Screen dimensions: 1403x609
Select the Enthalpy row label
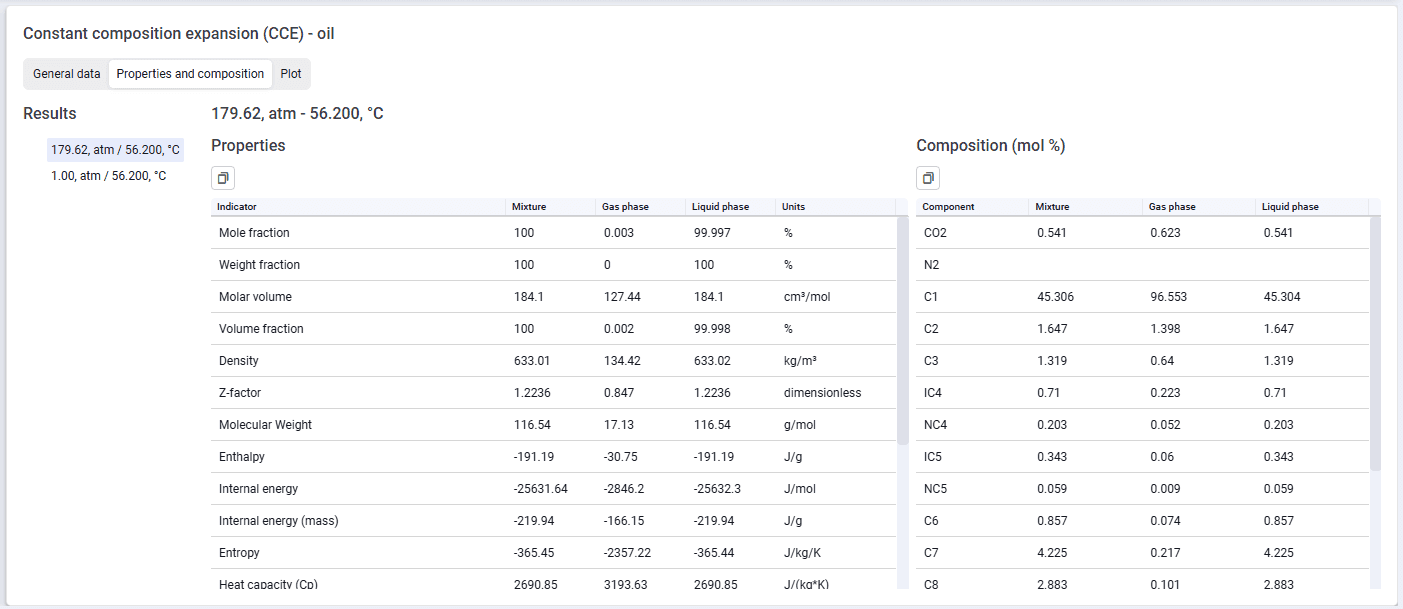pos(242,457)
